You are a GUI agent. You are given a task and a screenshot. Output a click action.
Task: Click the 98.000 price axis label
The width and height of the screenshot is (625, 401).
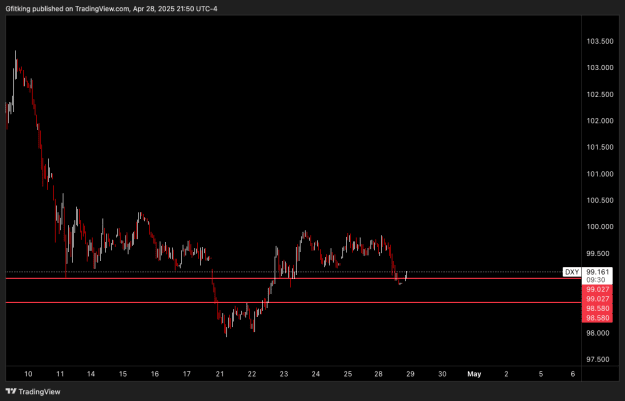click(x=597, y=333)
